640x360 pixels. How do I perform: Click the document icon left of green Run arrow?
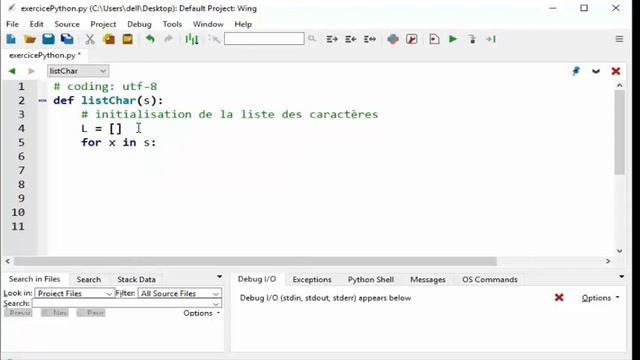point(434,39)
